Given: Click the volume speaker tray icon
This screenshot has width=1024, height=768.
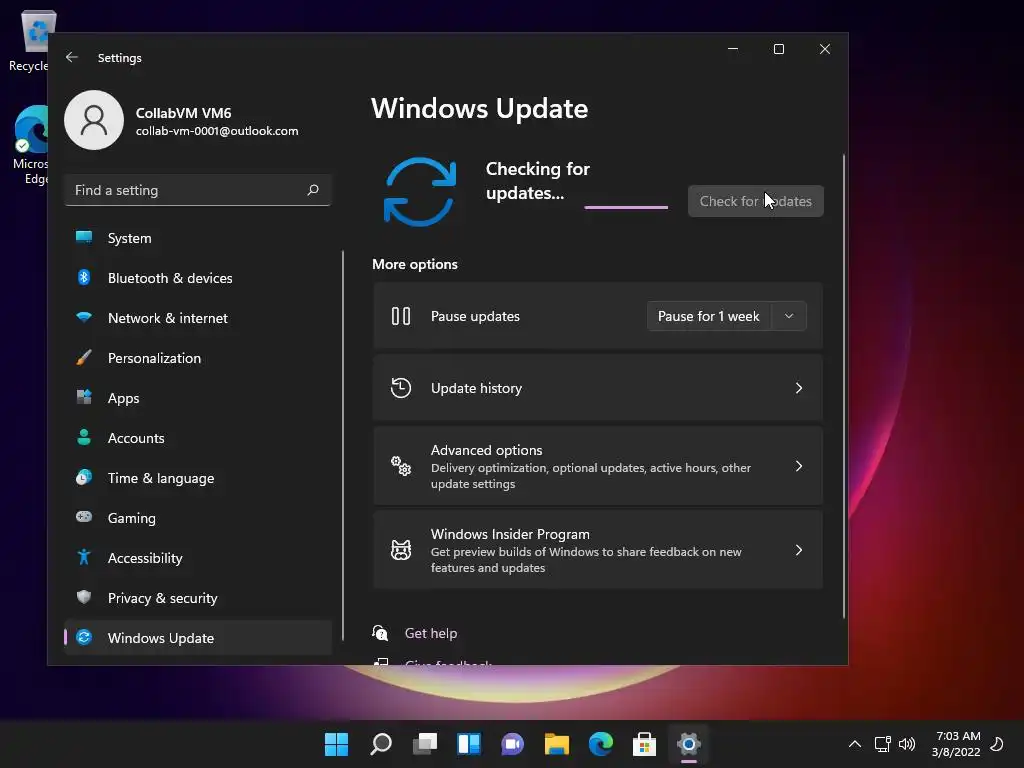Looking at the screenshot, I should (x=907, y=744).
